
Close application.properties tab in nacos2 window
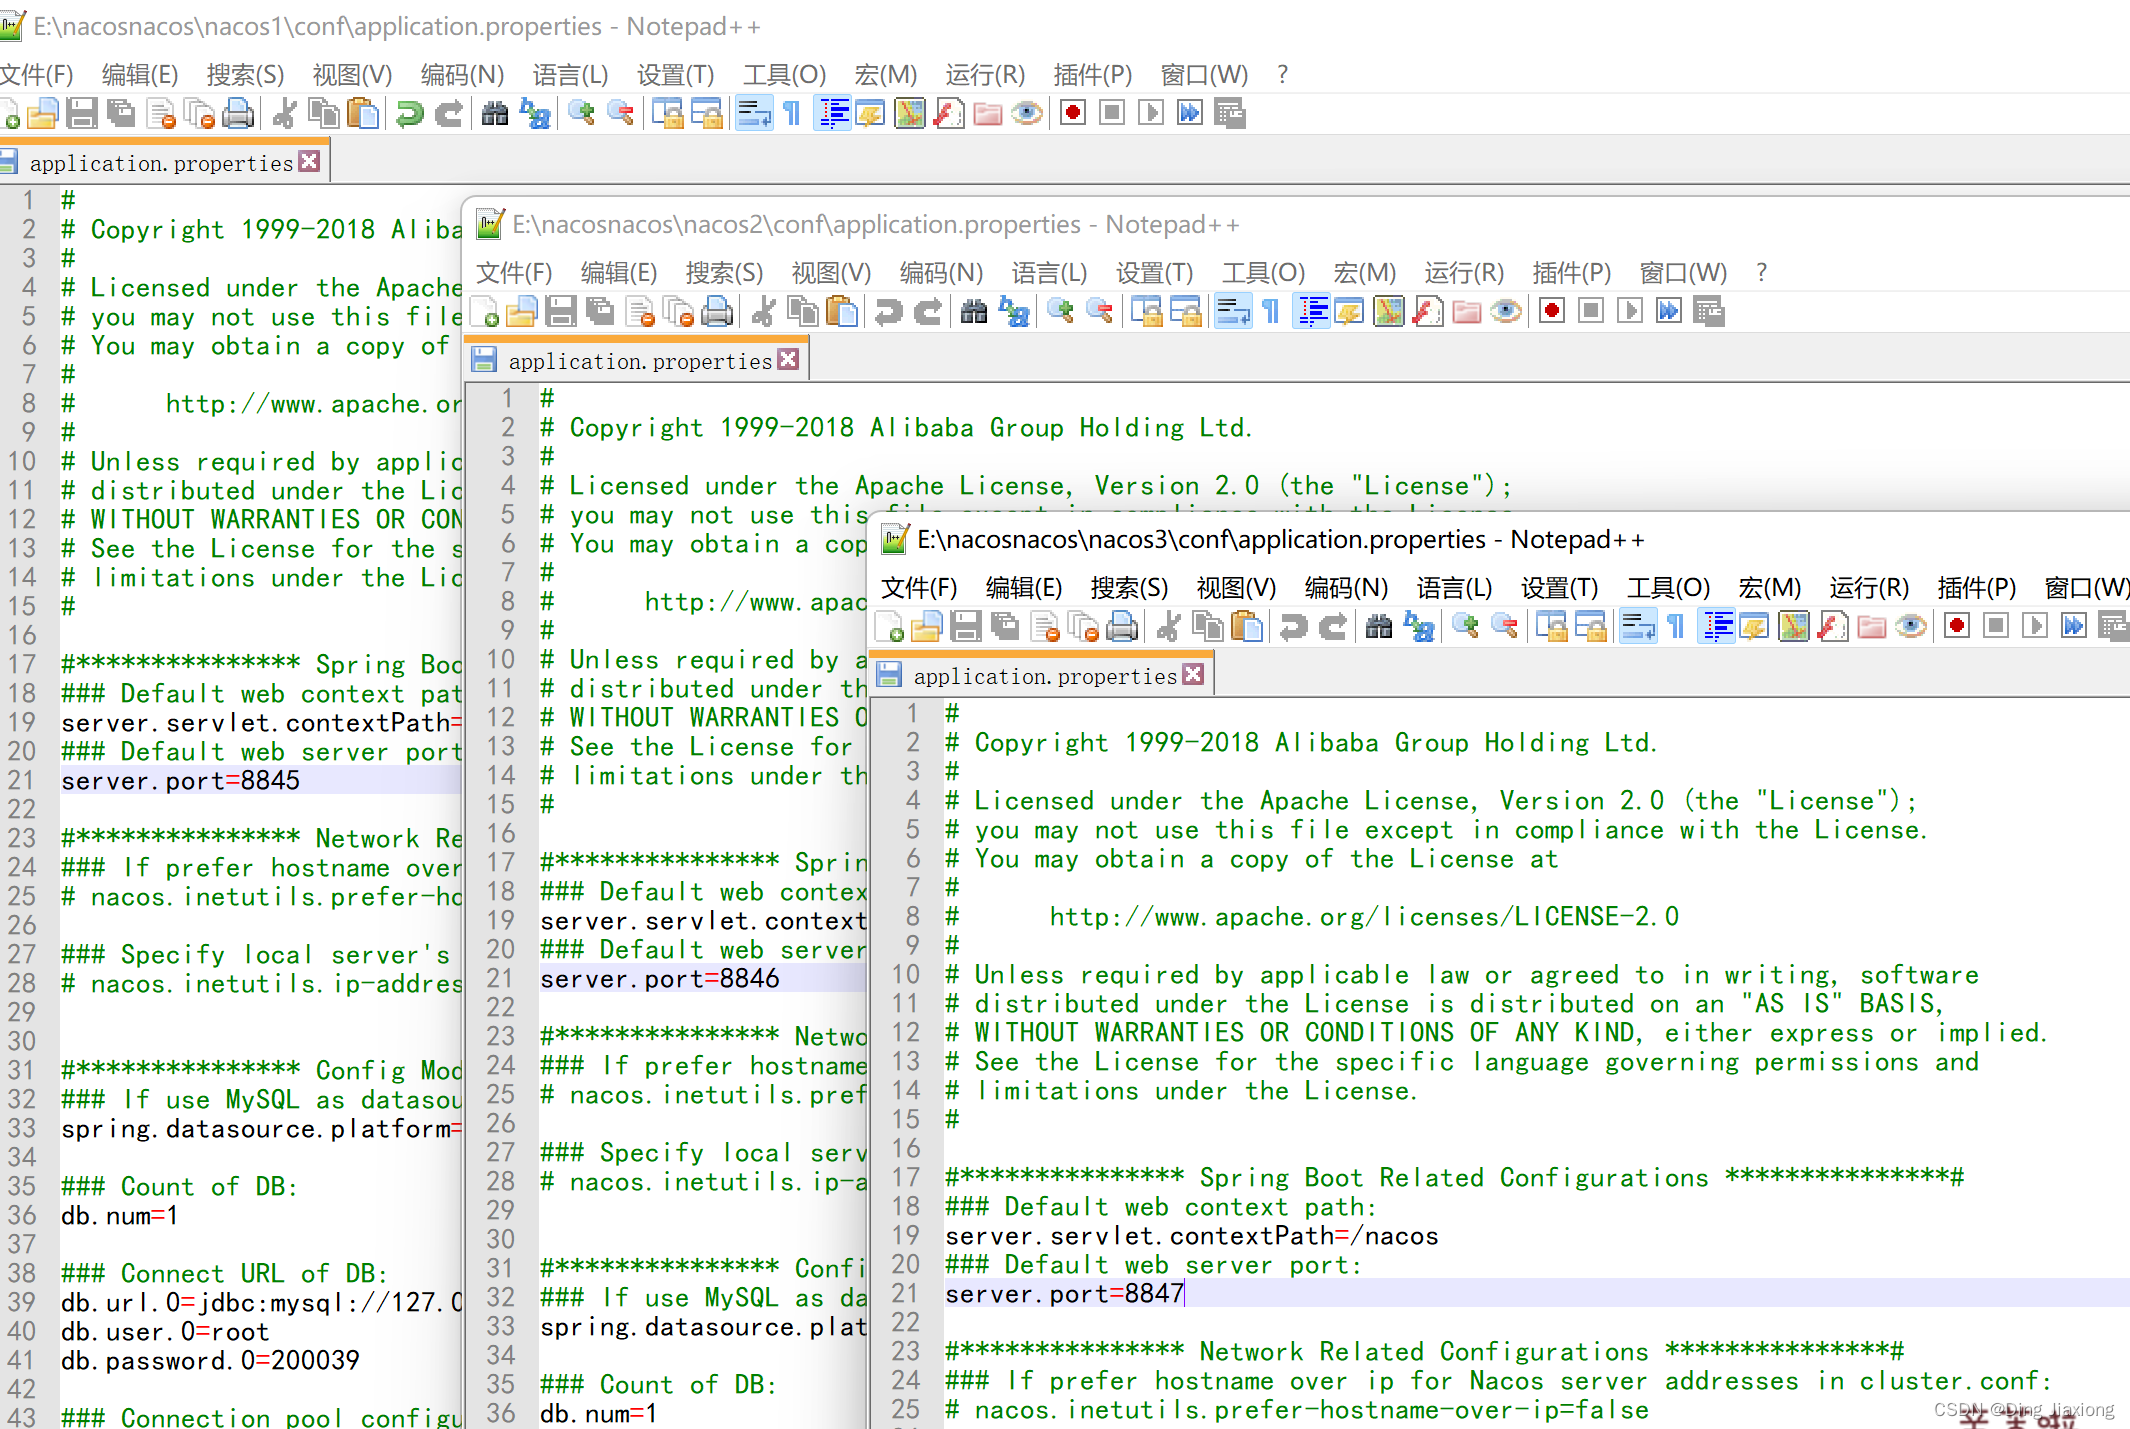tap(789, 360)
